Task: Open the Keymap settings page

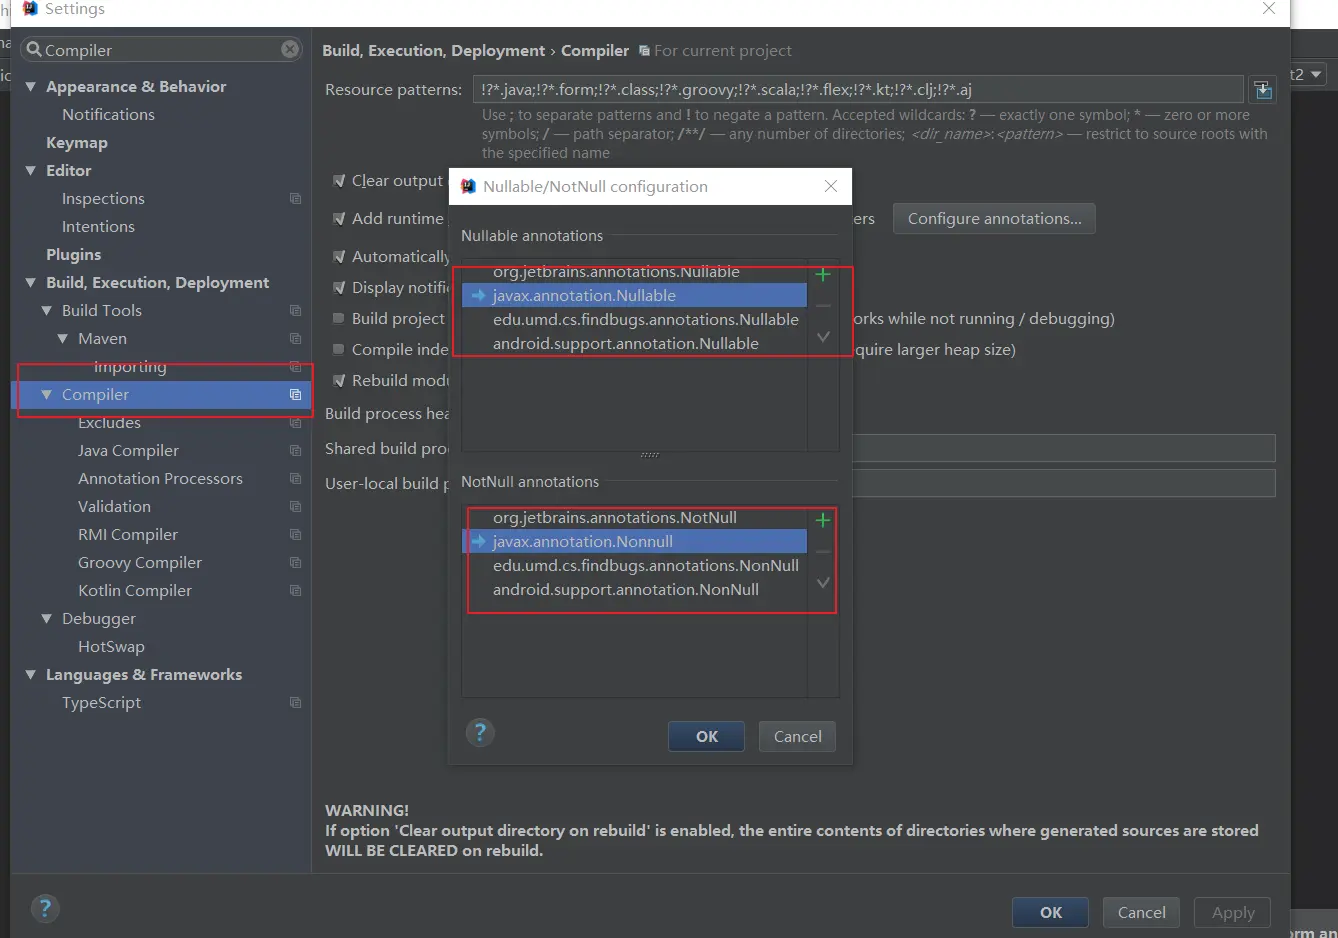Action: coord(77,143)
